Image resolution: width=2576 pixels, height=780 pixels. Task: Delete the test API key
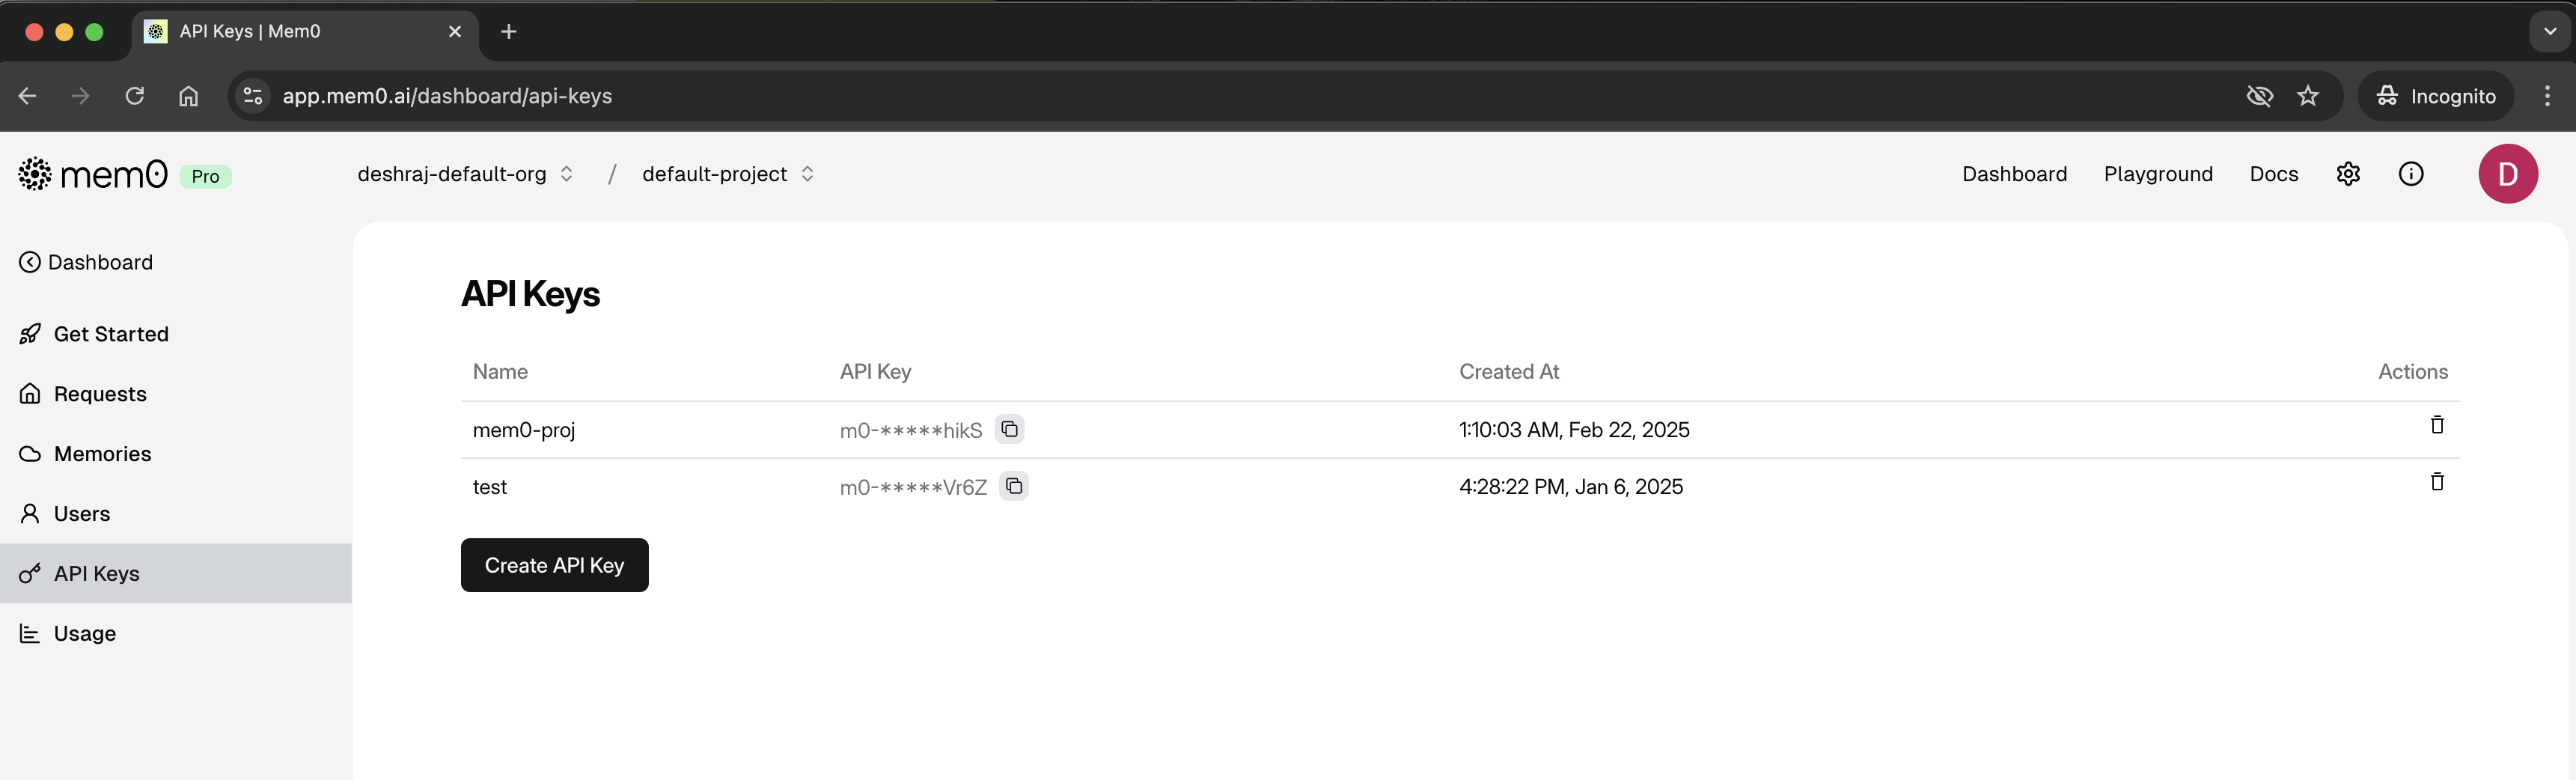[x=2437, y=482]
